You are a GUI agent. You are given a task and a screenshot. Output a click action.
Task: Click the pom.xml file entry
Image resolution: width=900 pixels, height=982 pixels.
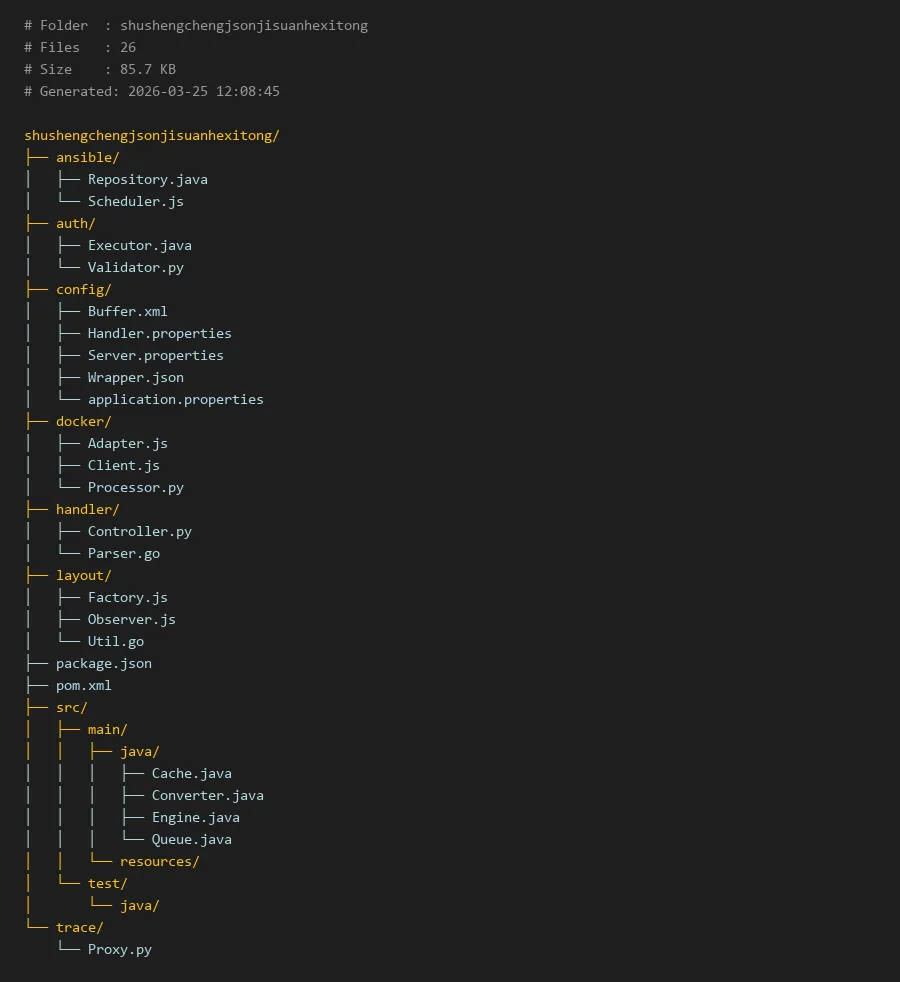[83, 685]
